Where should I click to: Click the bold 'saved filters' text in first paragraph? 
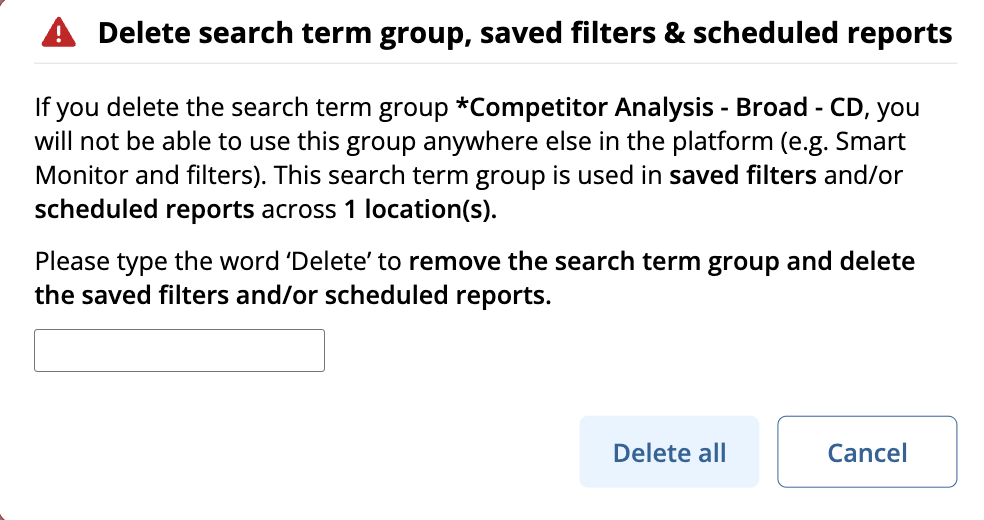click(742, 175)
